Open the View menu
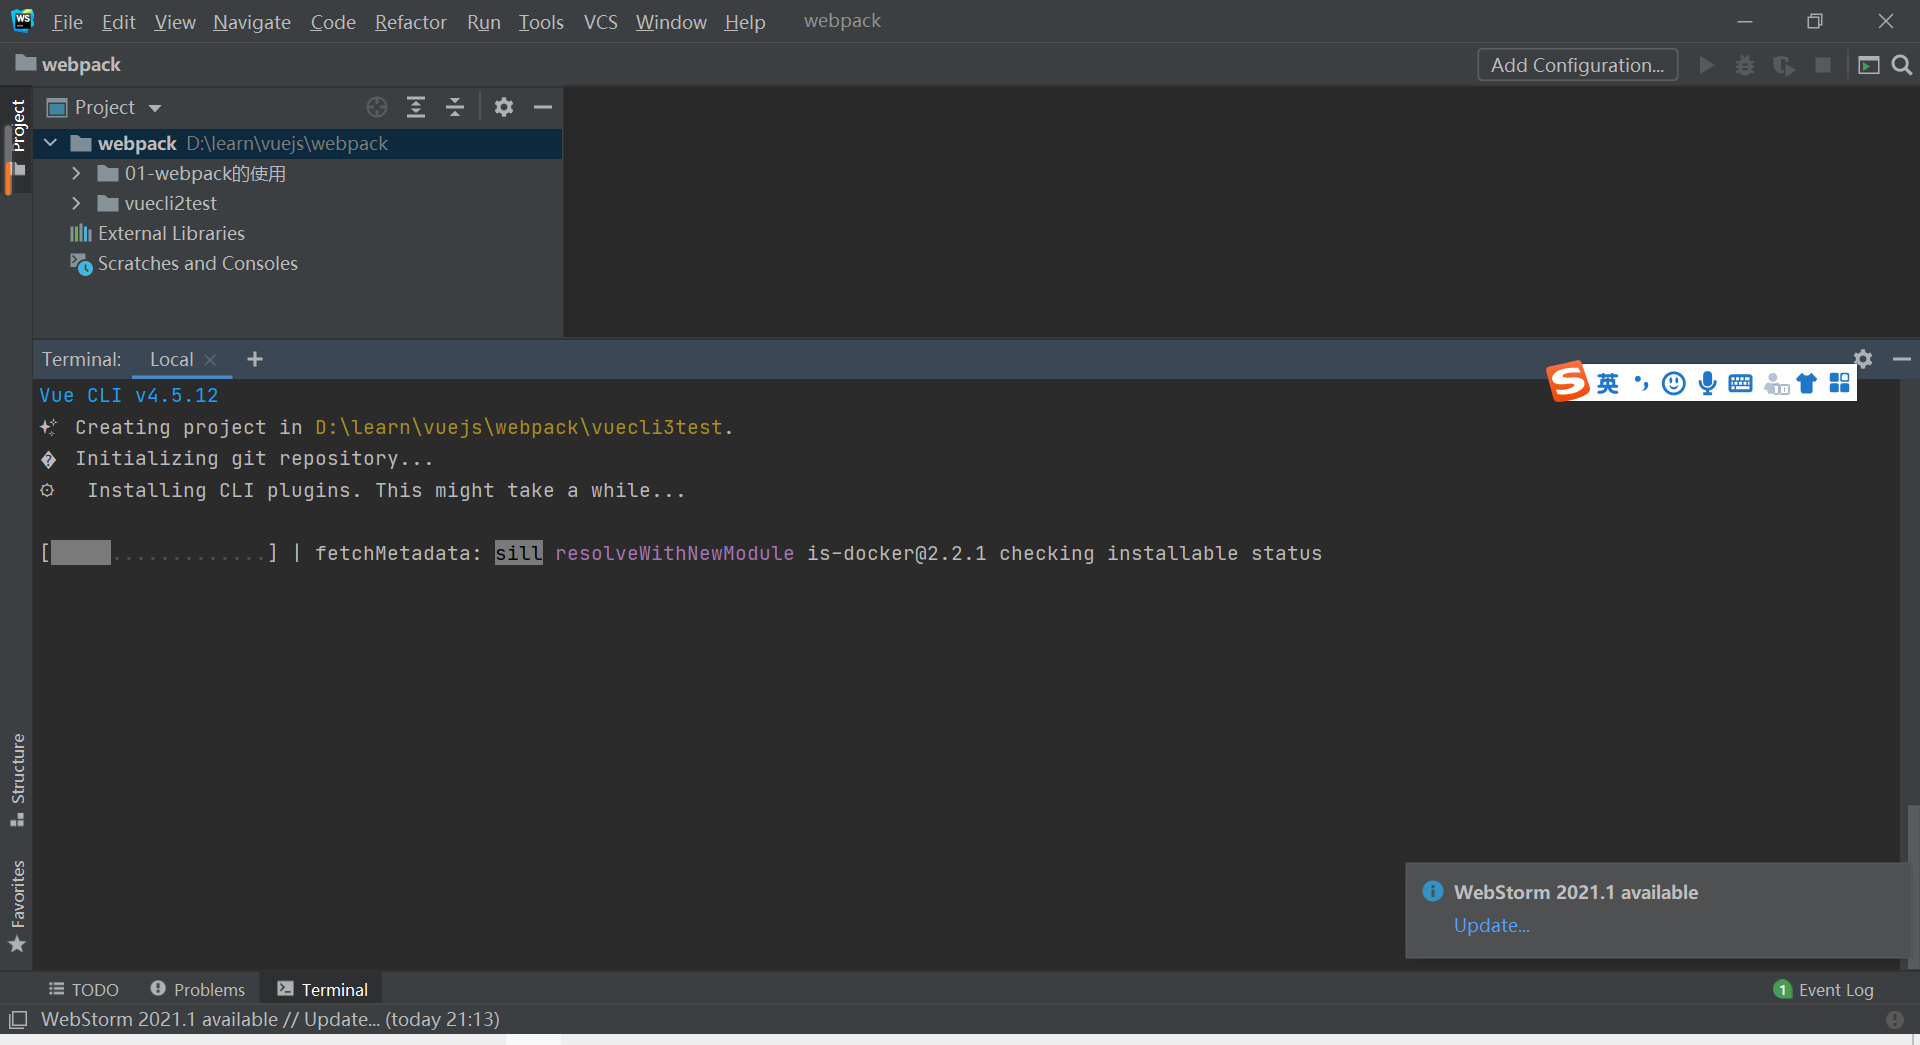Image resolution: width=1920 pixels, height=1045 pixels. tap(175, 22)
